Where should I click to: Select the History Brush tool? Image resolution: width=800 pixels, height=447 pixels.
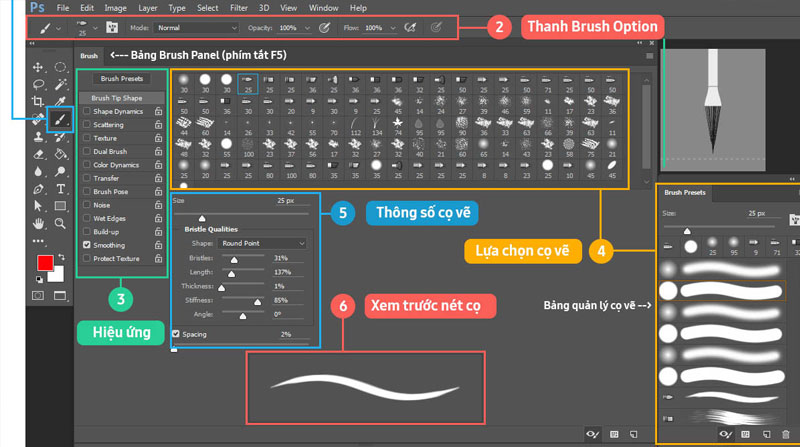tap(60, 137)
